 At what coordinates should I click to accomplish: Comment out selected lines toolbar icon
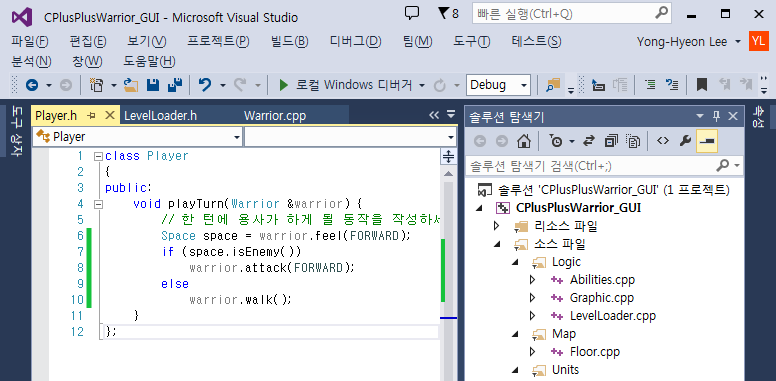651,85
